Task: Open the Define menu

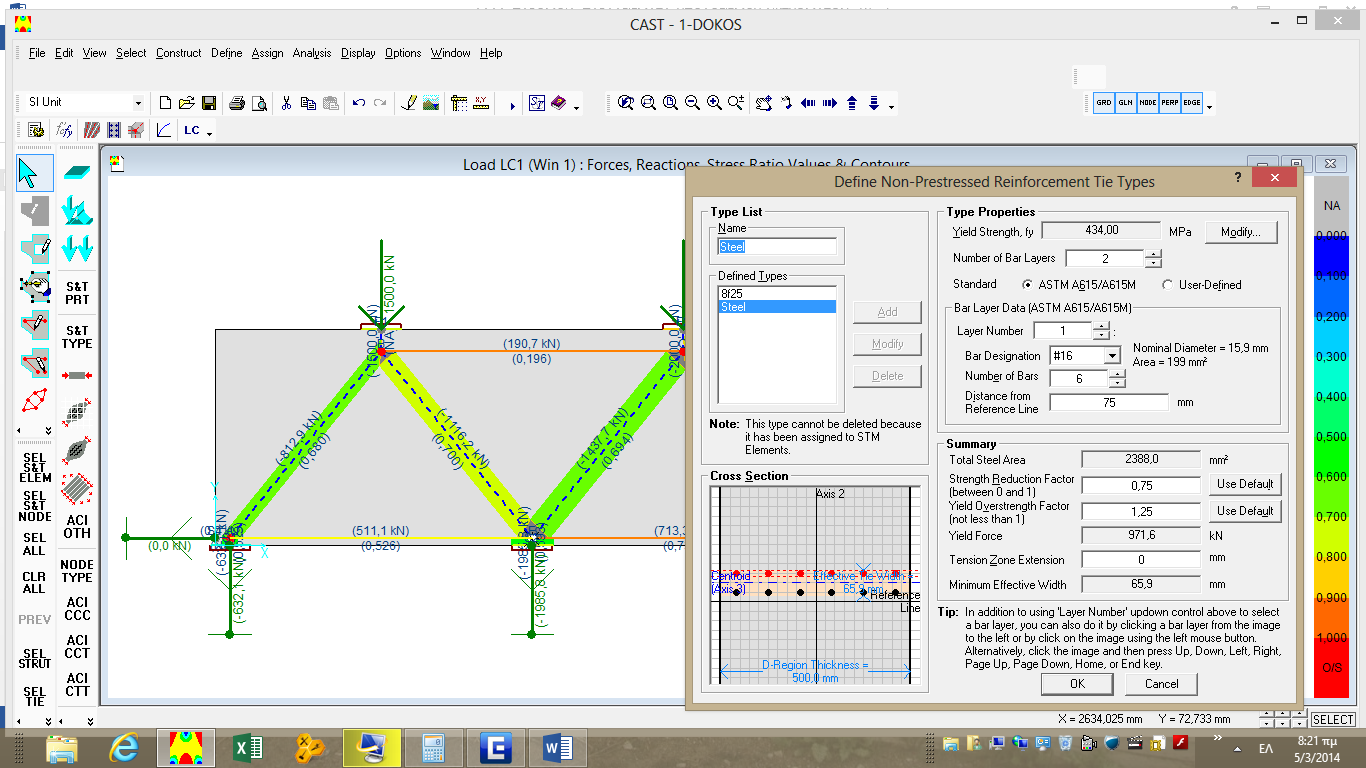Action: pos(226,53)
